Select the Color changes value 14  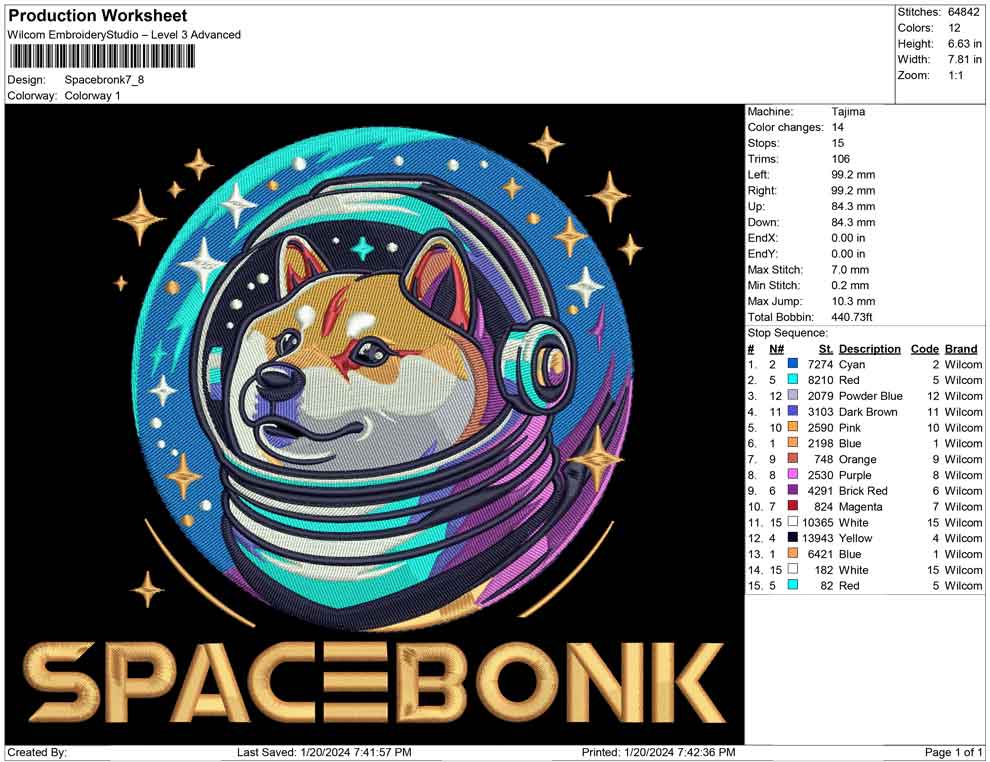(838, 128)
